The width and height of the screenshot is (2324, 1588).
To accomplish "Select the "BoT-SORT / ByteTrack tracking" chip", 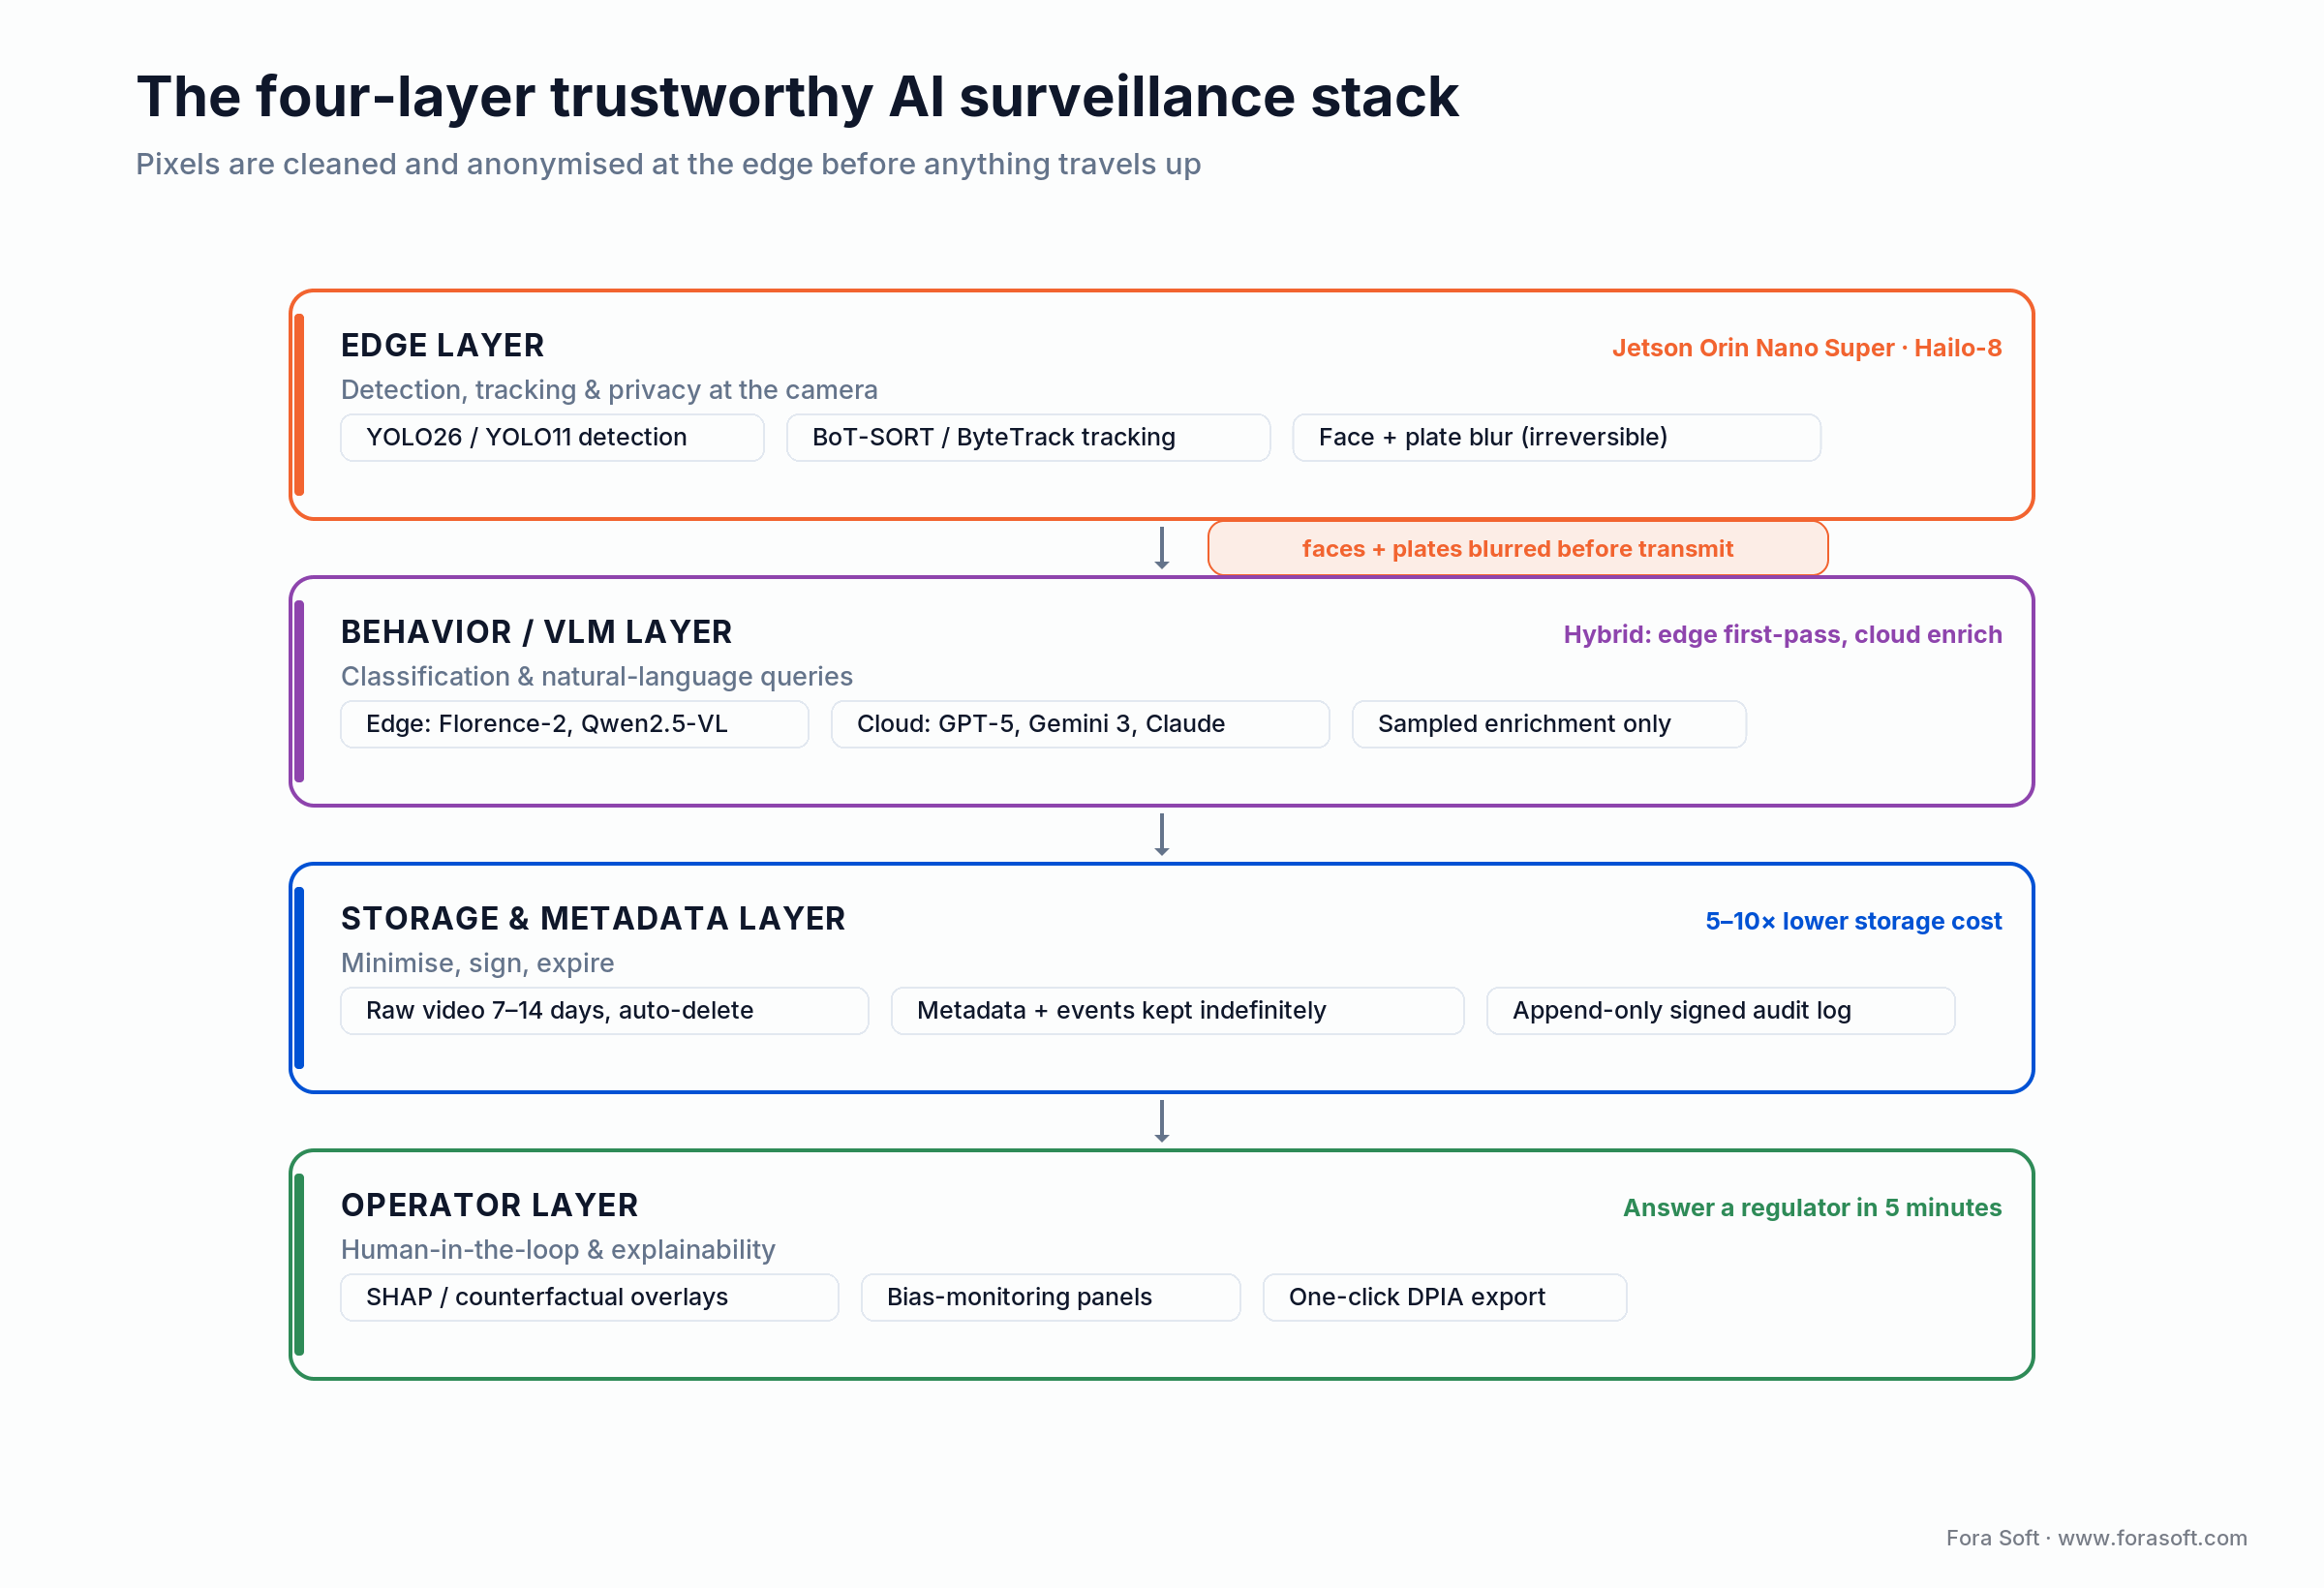I will [1028, 437].
